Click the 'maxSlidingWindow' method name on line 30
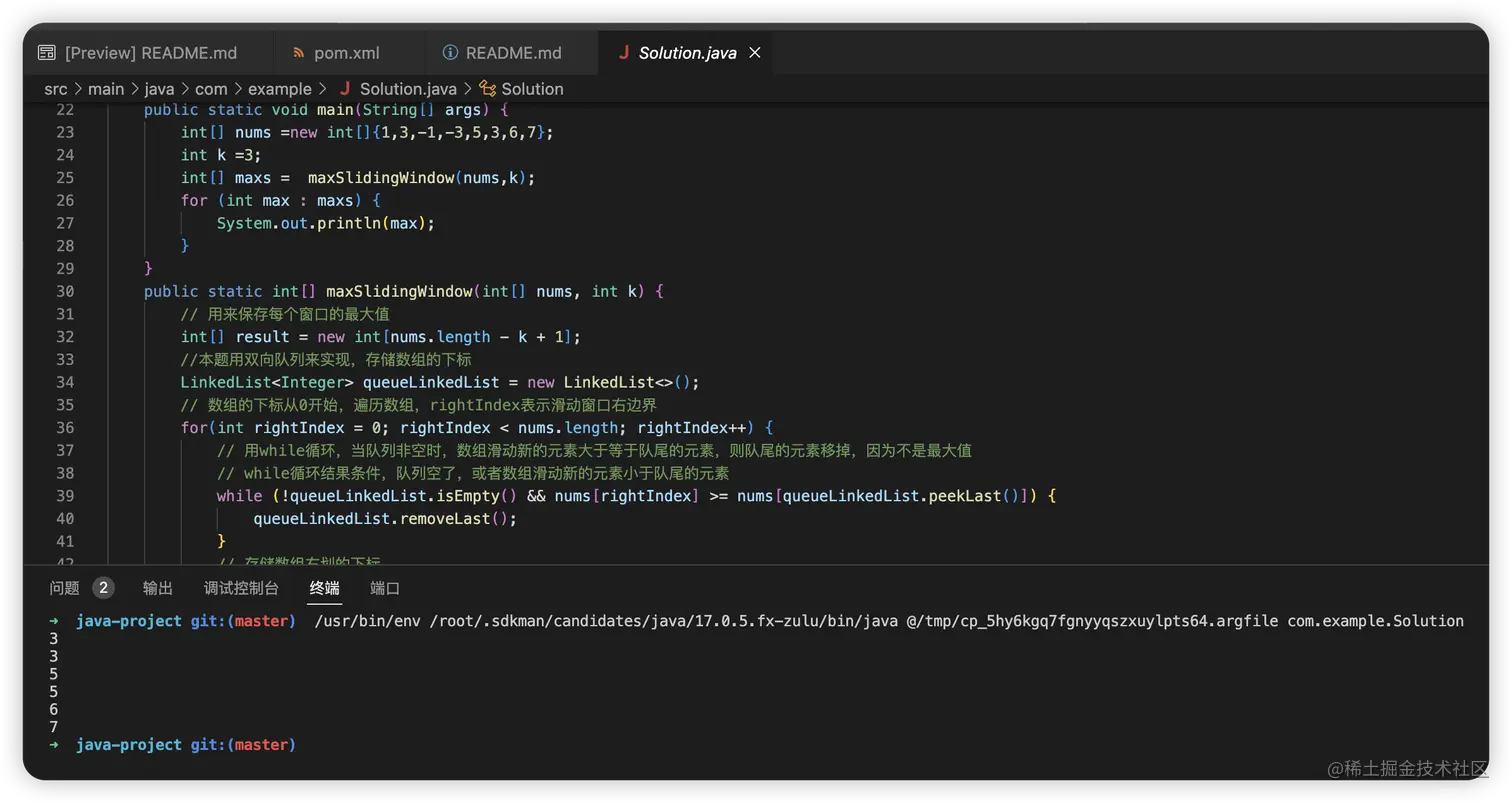This screenshot has height=803, width=1512. point(399,291)
